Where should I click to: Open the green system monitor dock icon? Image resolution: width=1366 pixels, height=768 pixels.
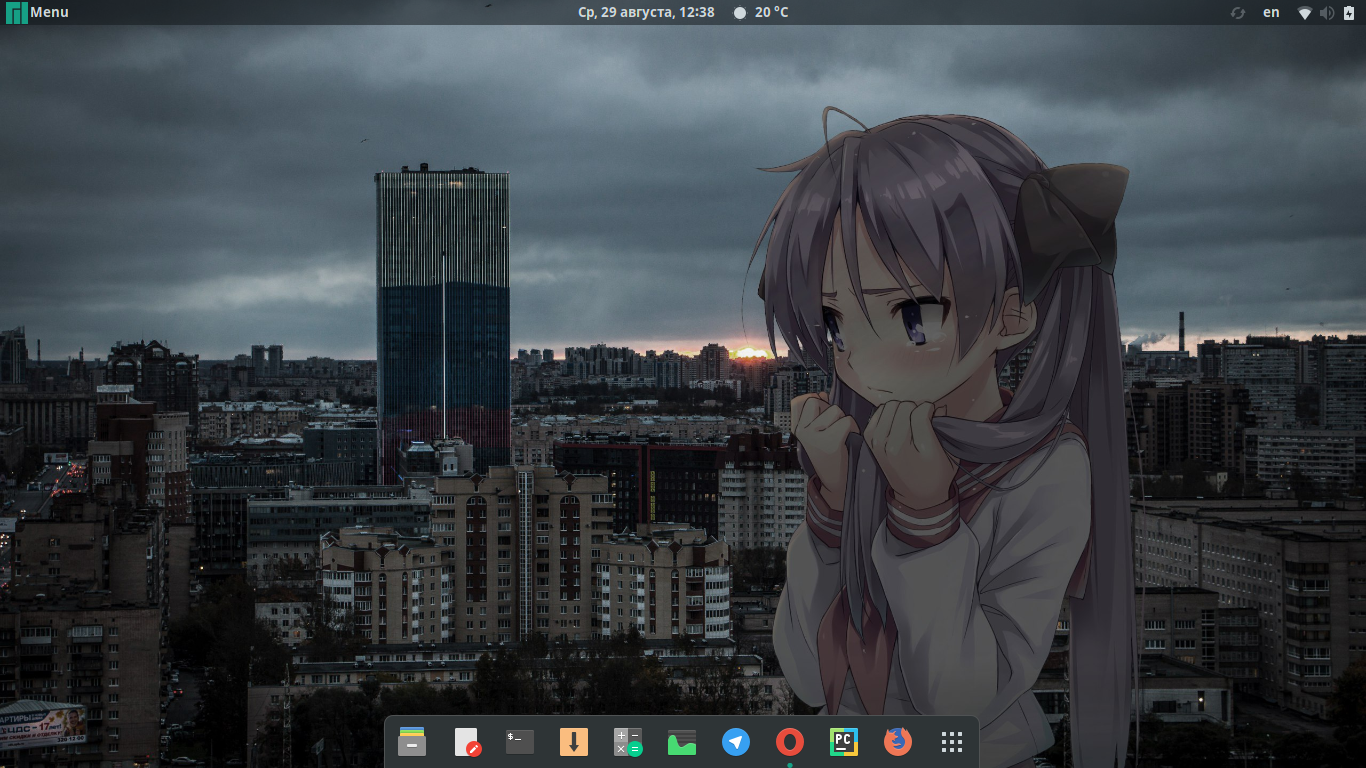[x=682, y=741]
